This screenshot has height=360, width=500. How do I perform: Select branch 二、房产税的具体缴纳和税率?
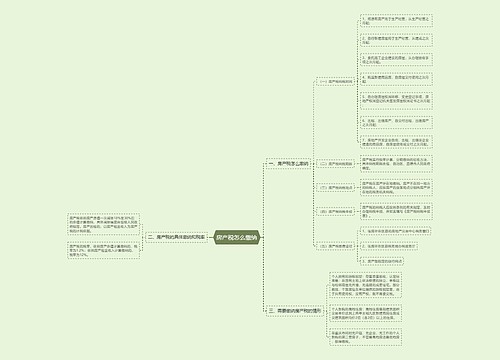[x=176, y=237]
